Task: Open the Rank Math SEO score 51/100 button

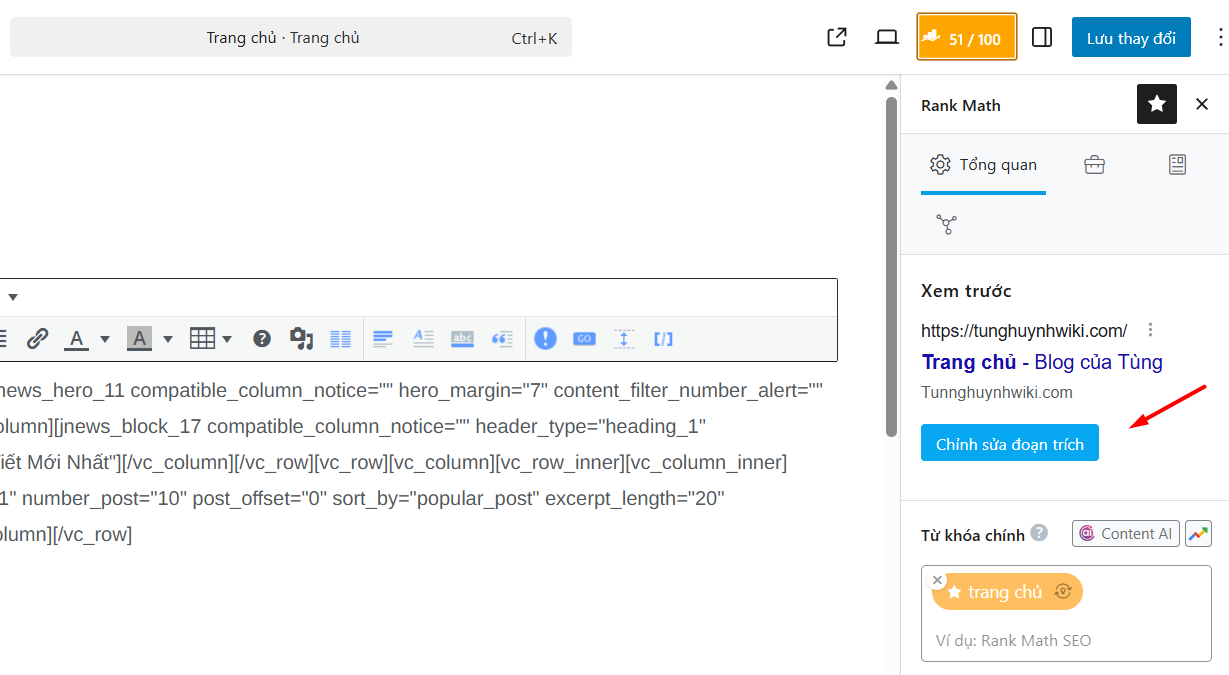Action: [966, 38]
